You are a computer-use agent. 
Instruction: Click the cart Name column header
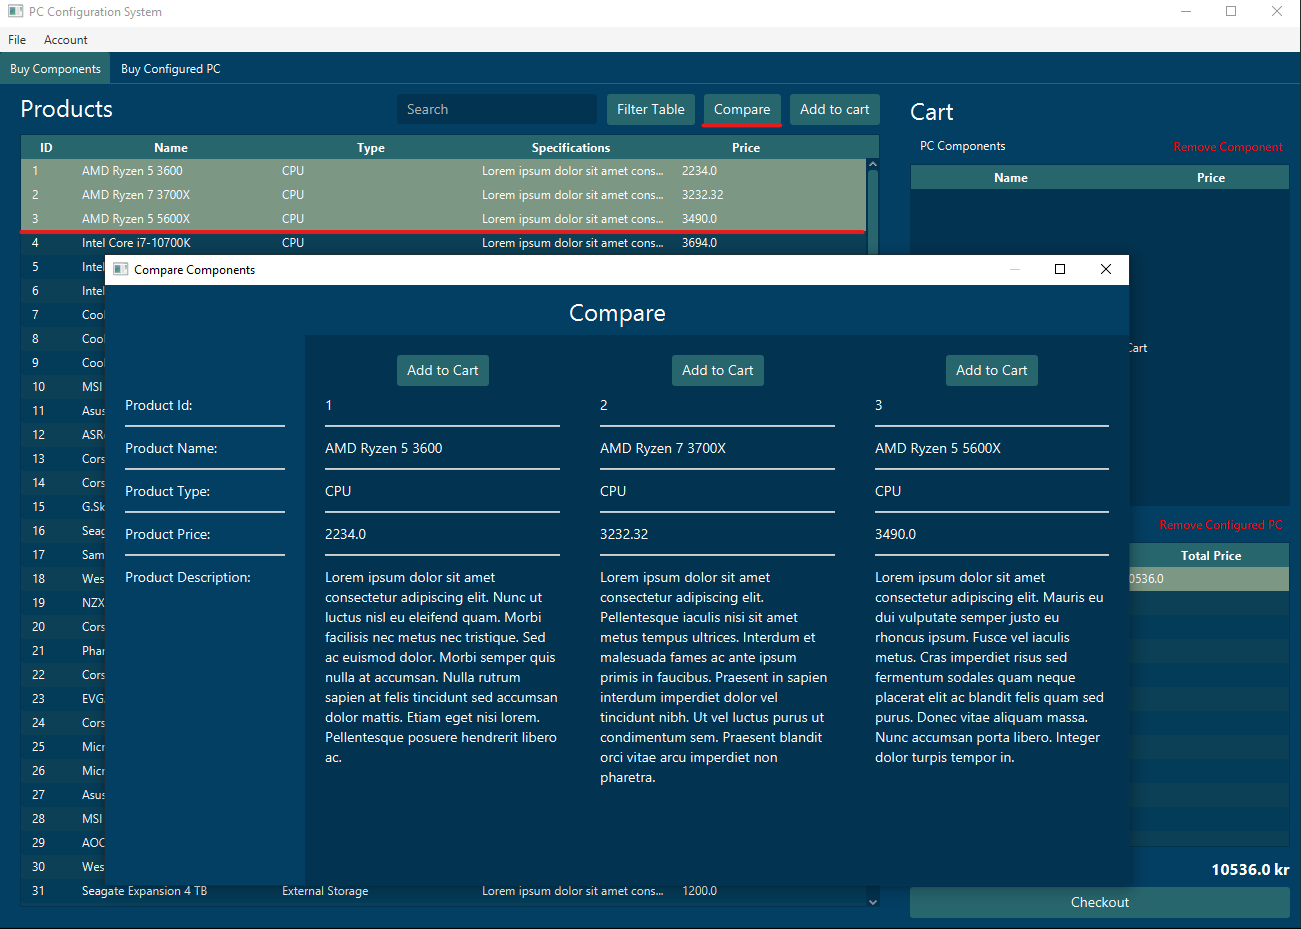(1011, 178)
